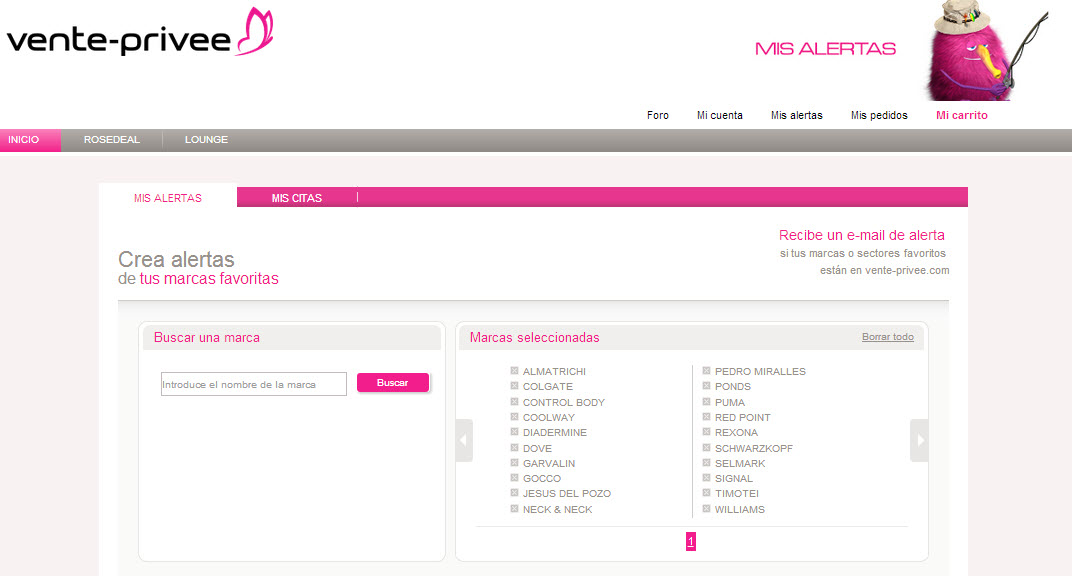Click the SCHWARZKOPF brand name

754,448
